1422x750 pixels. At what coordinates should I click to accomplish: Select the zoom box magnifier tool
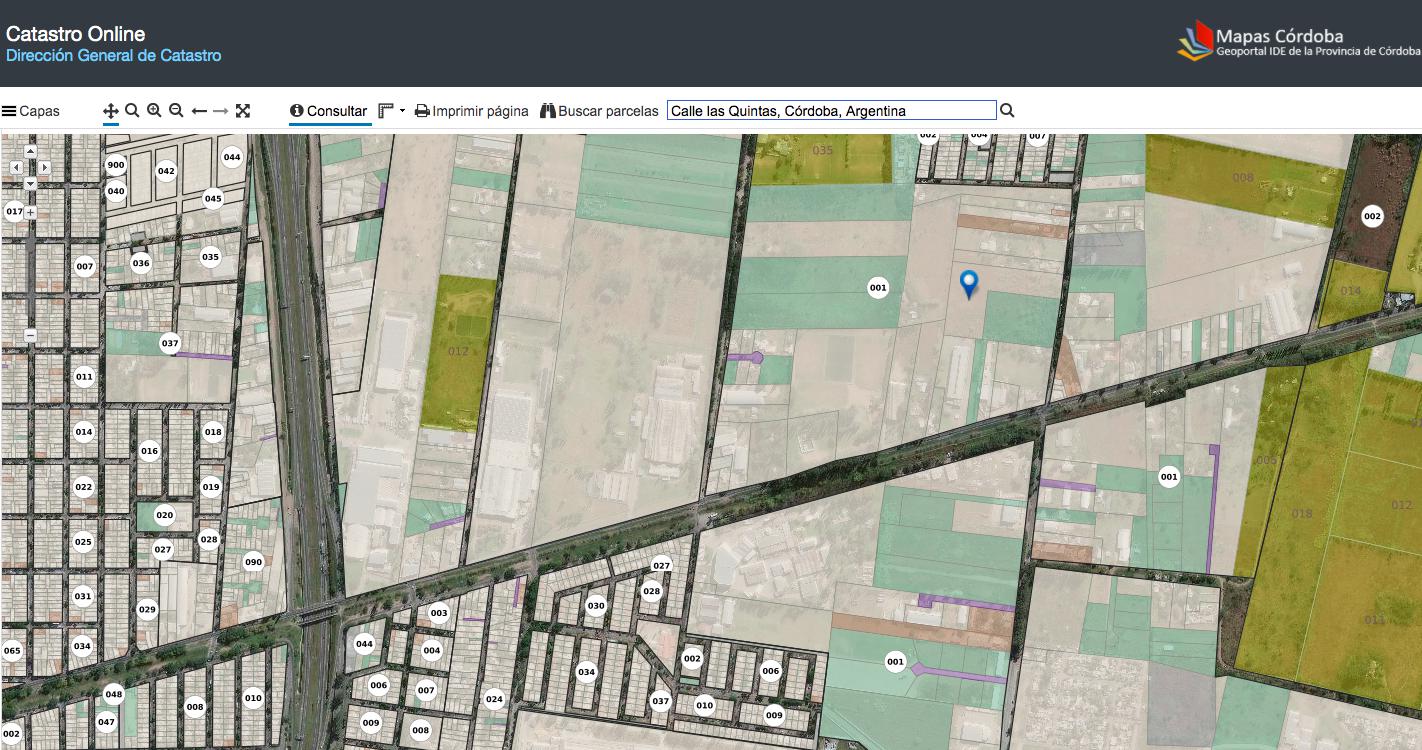click(x=132, y=111)
